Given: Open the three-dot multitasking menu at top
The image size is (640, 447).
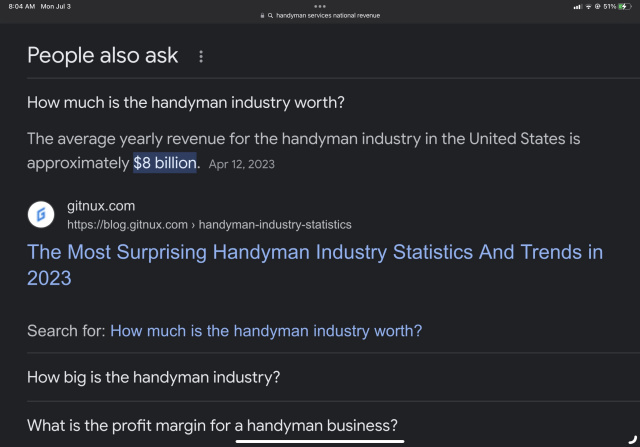Looking at the screenshot, I should pyautogui.click(x=320, y=6).
